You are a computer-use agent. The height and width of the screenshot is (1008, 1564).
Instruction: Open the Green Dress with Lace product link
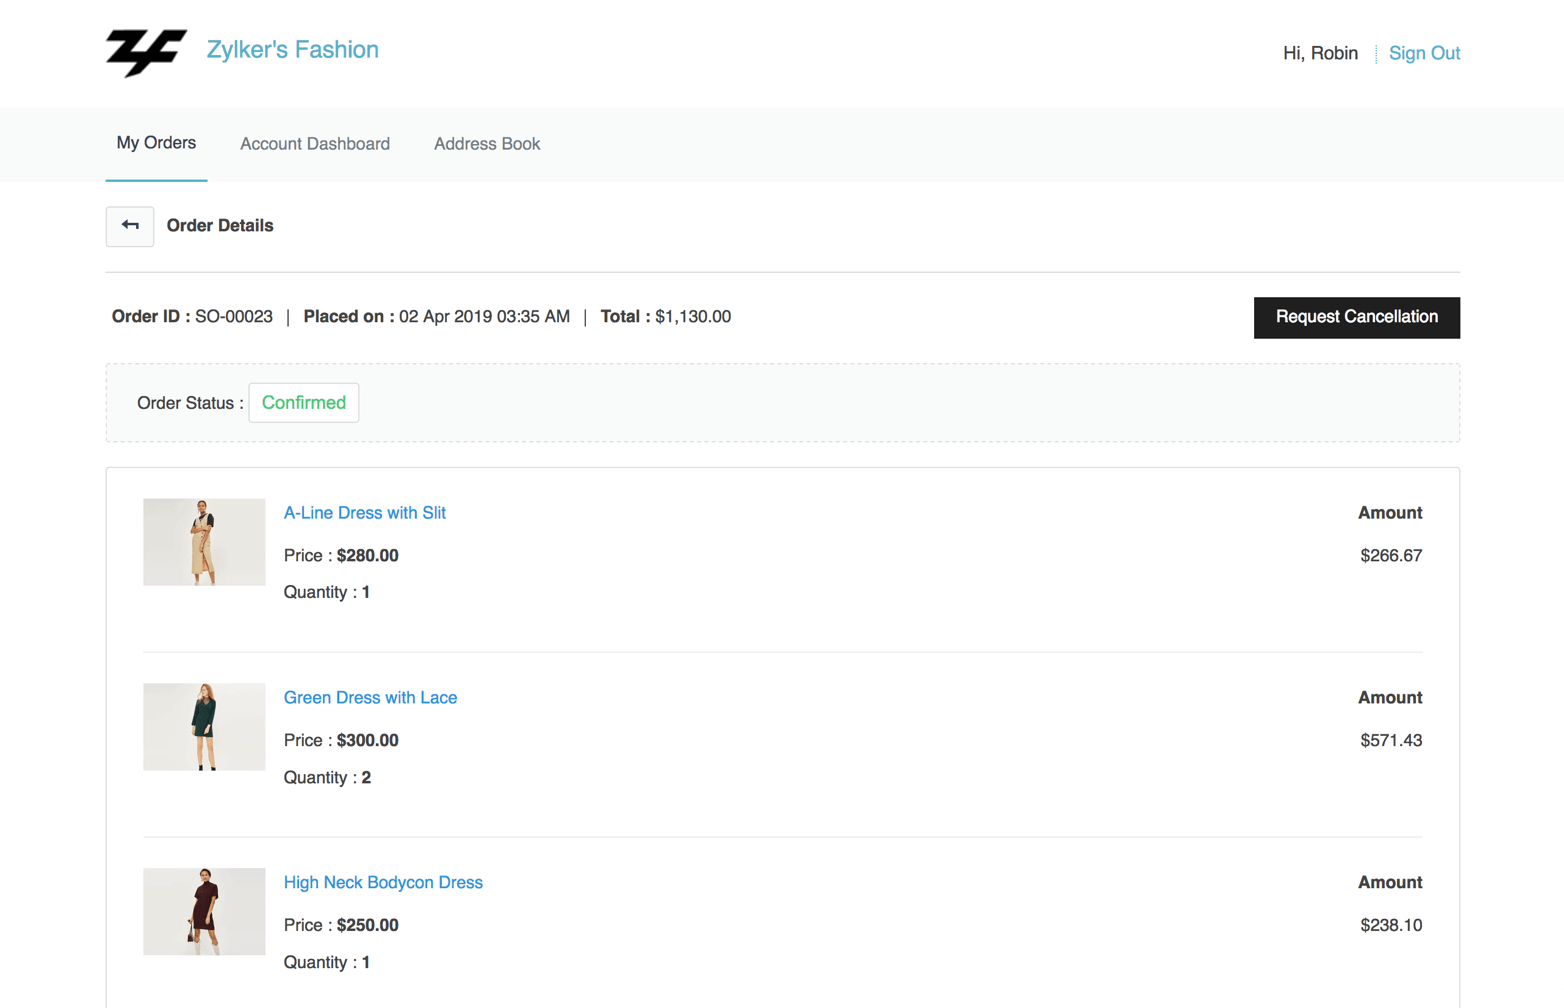370,698
